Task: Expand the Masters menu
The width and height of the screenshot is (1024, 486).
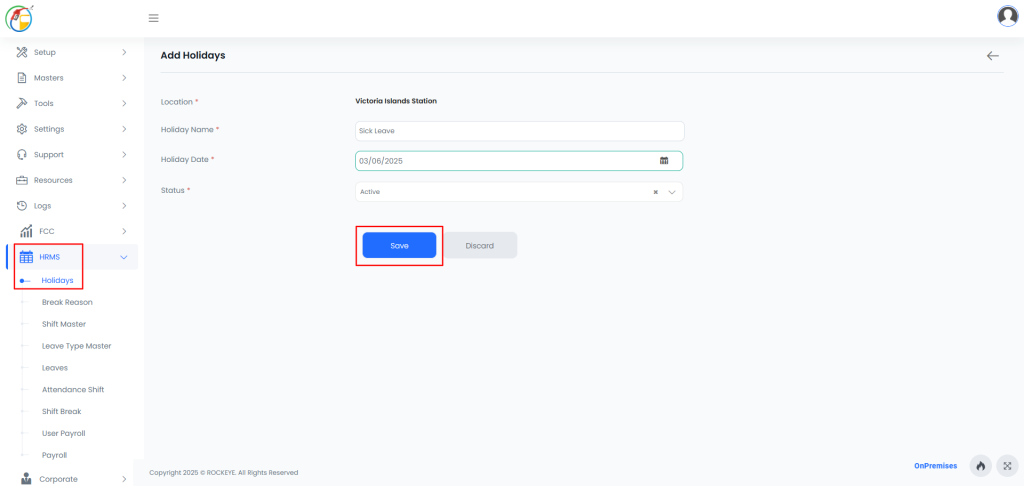Action: click(72, 78)
